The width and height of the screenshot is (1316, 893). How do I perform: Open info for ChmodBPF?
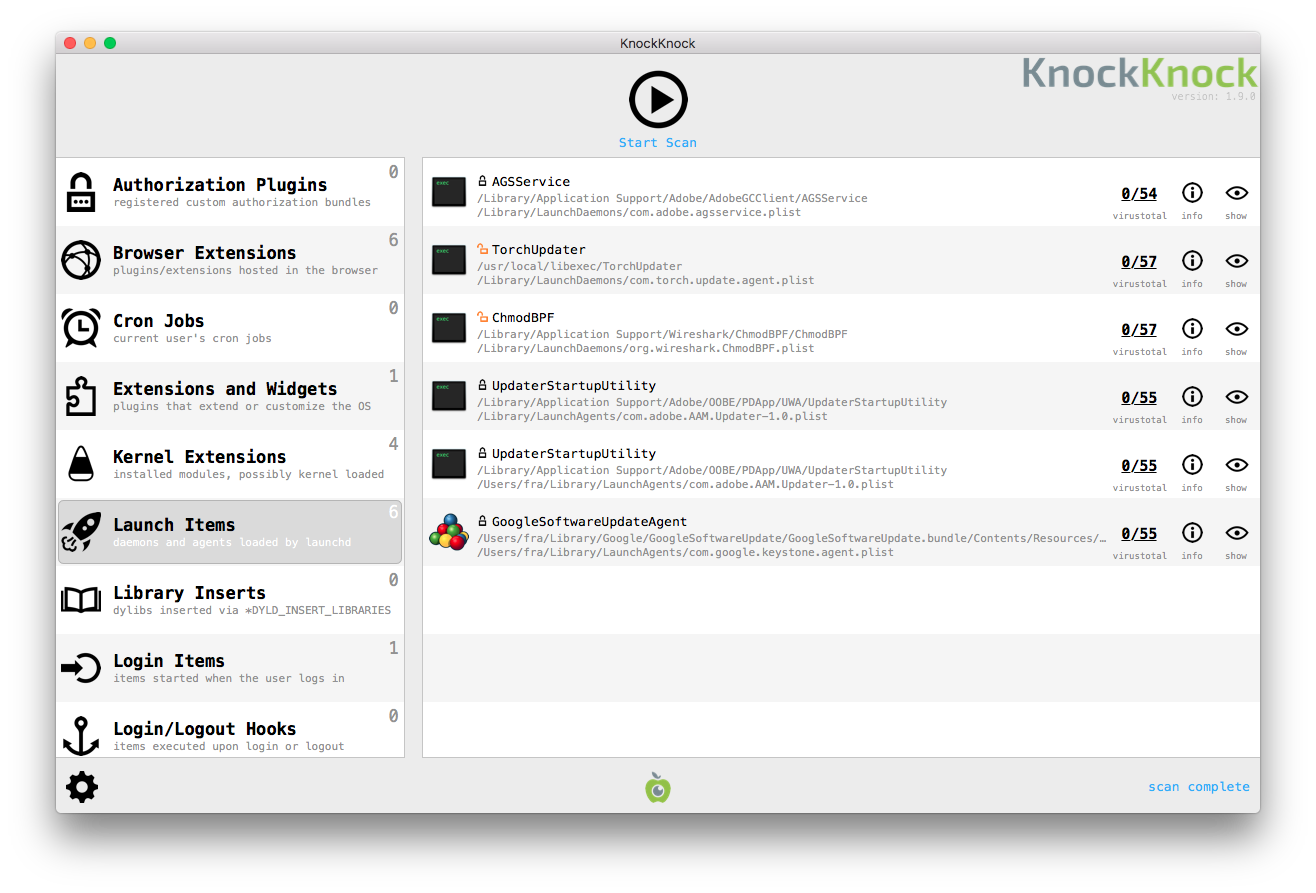click(1192, 329)
